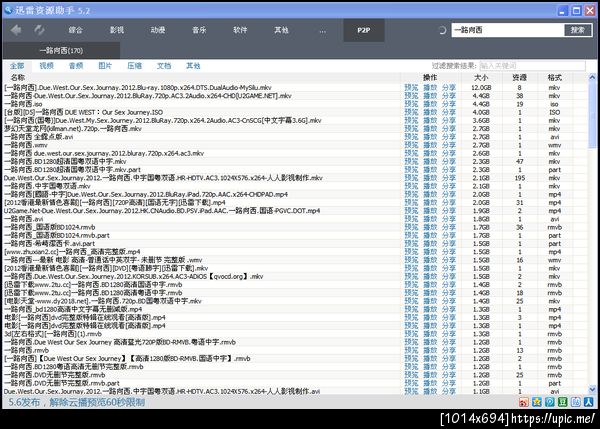Click 播放 for the 高清完整版.mp4 zhuxian2 row

click(430, 252)
